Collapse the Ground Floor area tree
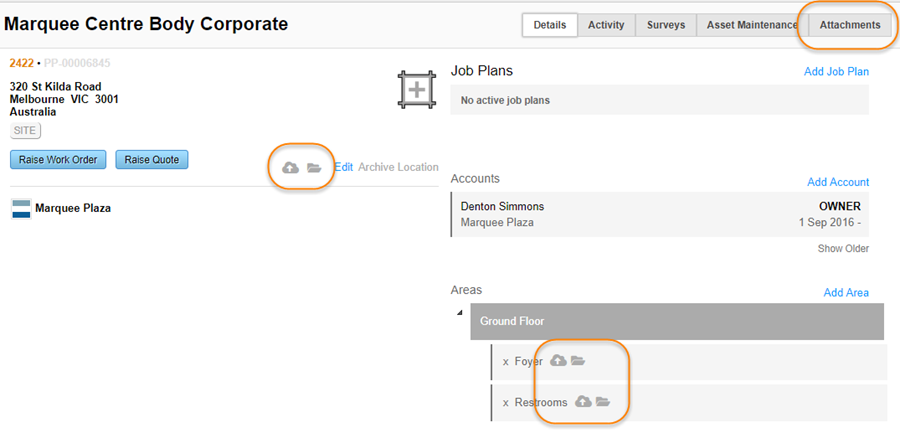This screenshot has height=433, width=900. click(x=461, y=313)
